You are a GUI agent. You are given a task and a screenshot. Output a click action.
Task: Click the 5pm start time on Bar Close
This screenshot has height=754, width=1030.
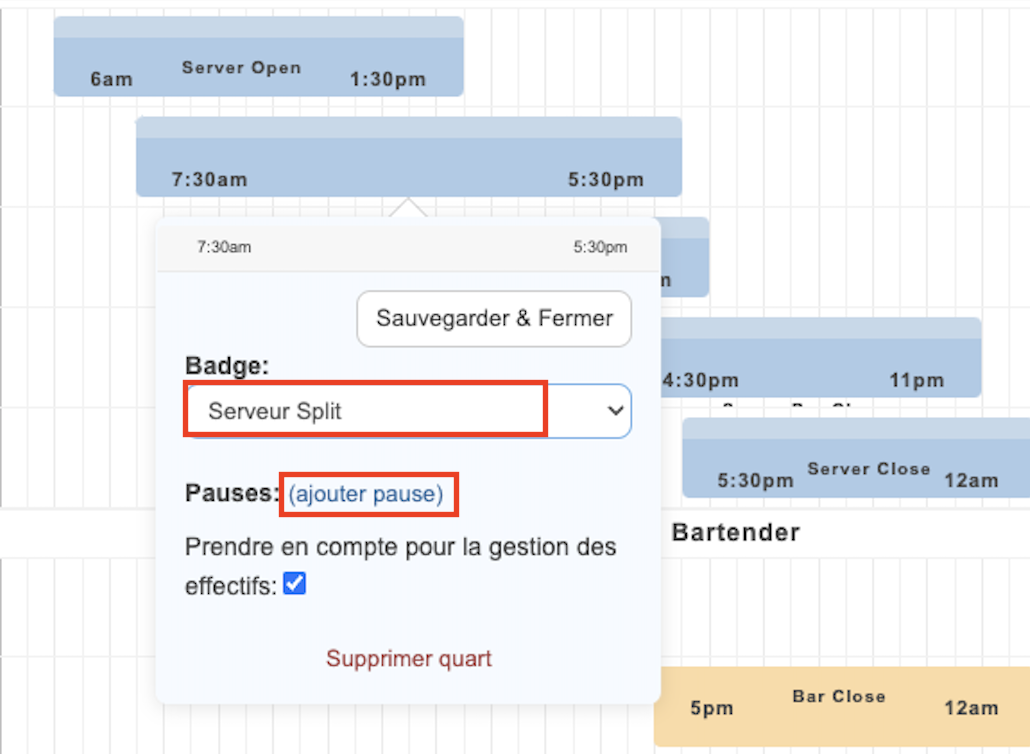[712, 708]
